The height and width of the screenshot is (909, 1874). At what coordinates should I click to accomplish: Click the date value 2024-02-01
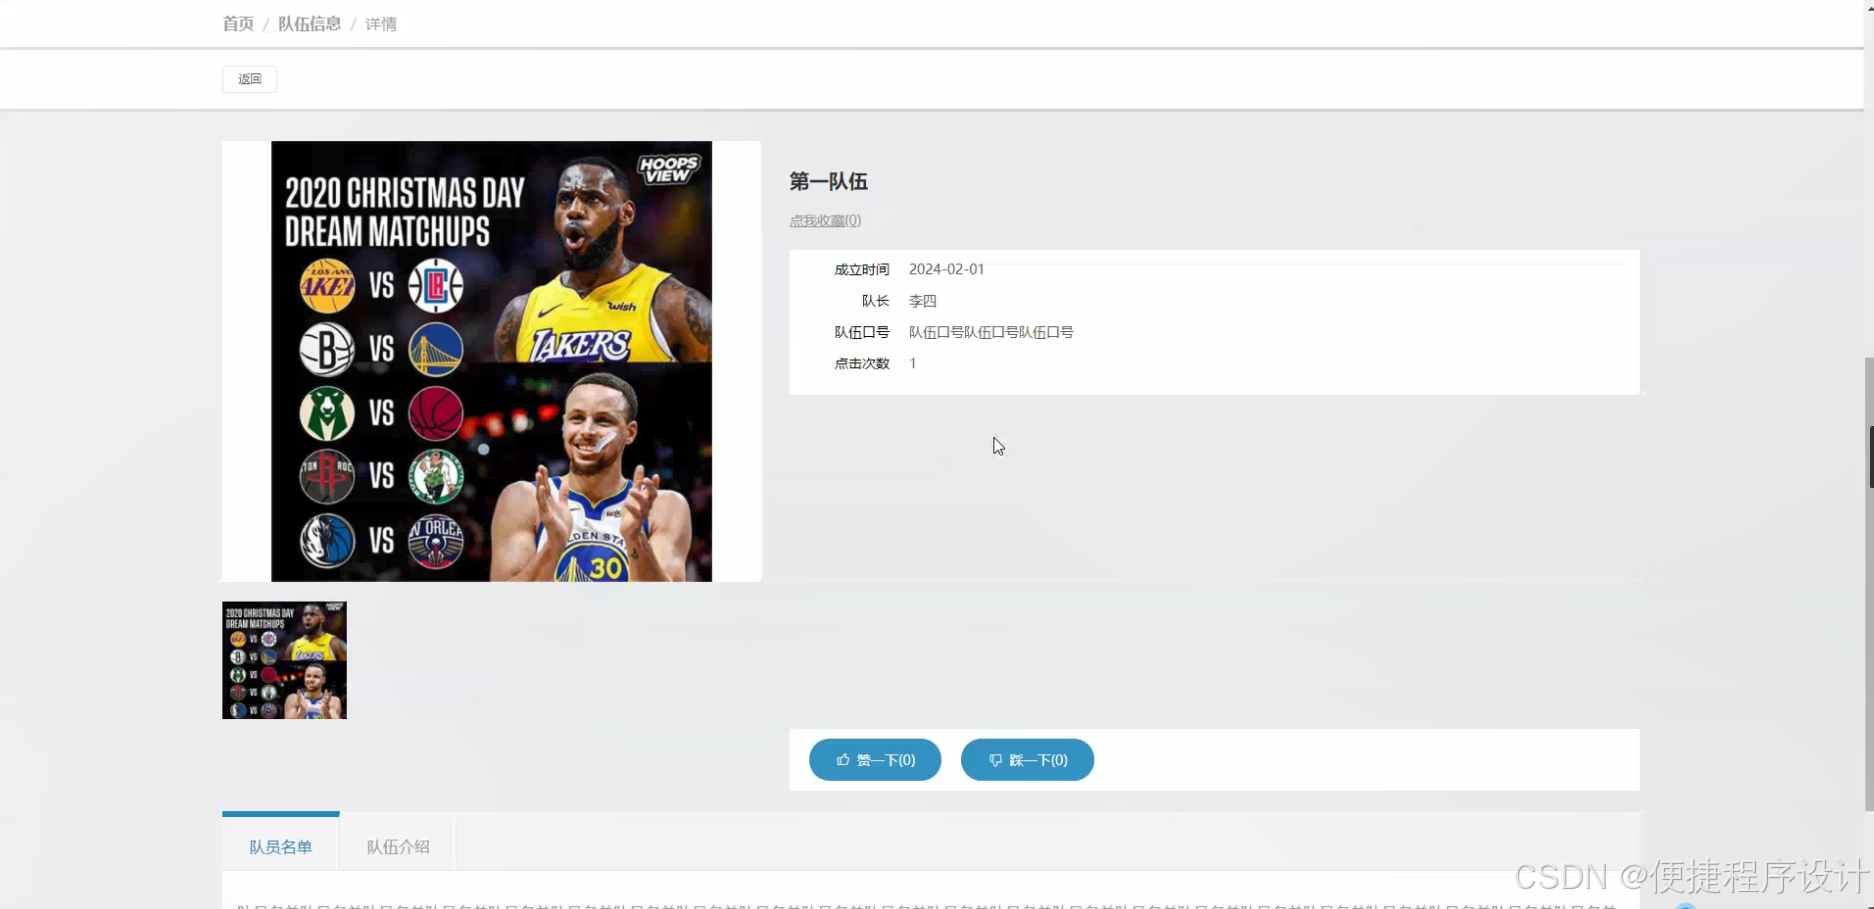pyautogui.click(x=946, y=269)
